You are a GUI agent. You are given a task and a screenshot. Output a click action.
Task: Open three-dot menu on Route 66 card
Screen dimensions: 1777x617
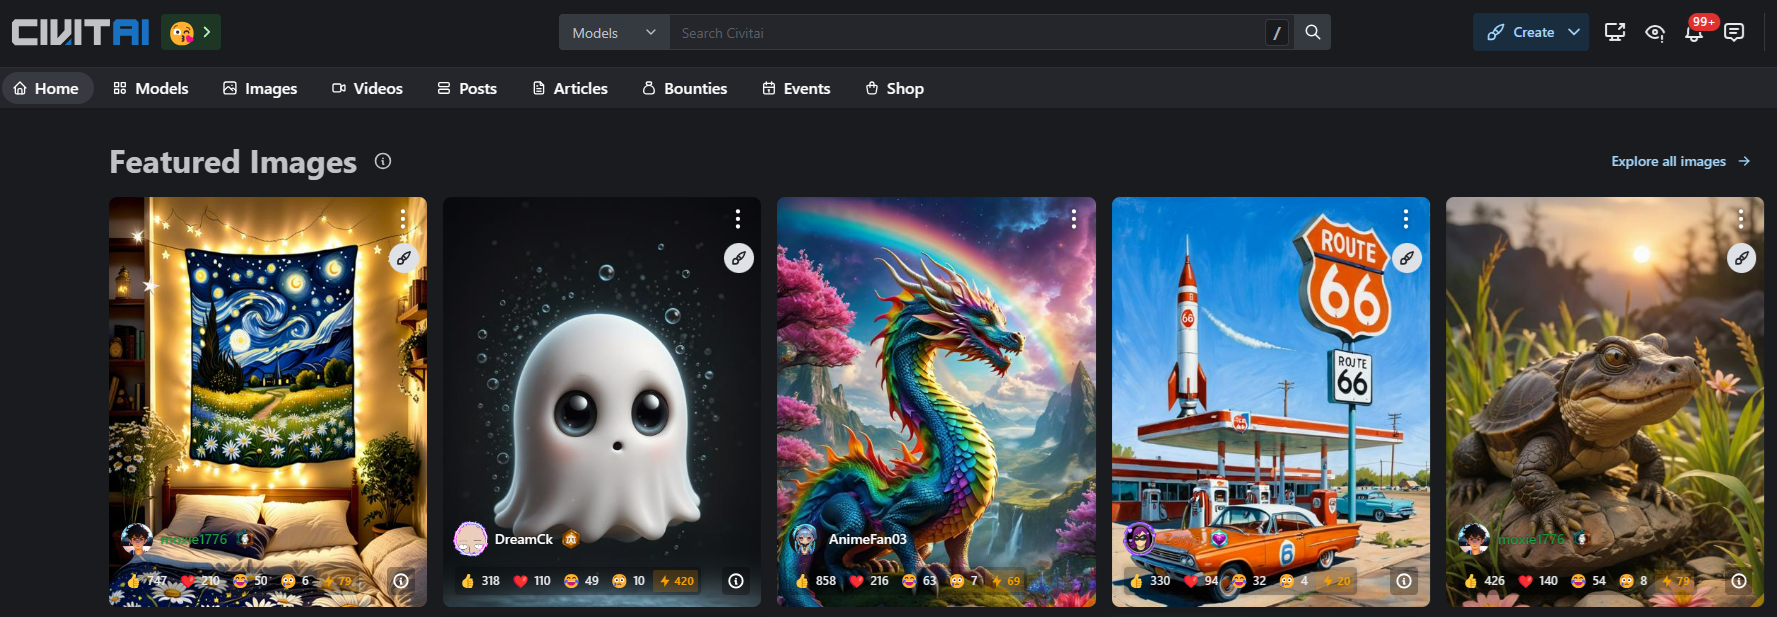tap(1406, 219)
